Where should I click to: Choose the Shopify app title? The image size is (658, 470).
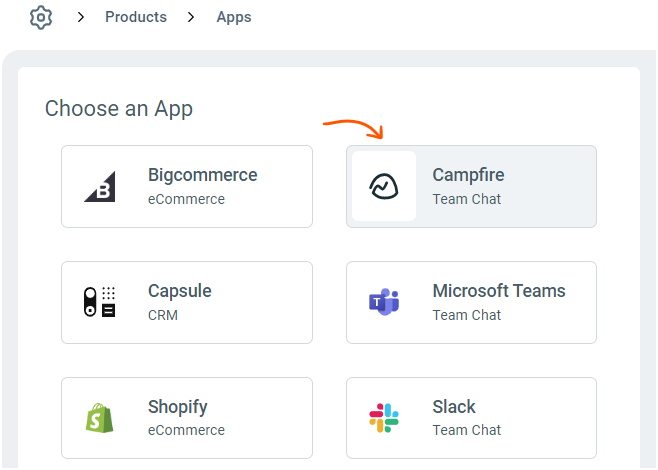(x=178, y=407)
